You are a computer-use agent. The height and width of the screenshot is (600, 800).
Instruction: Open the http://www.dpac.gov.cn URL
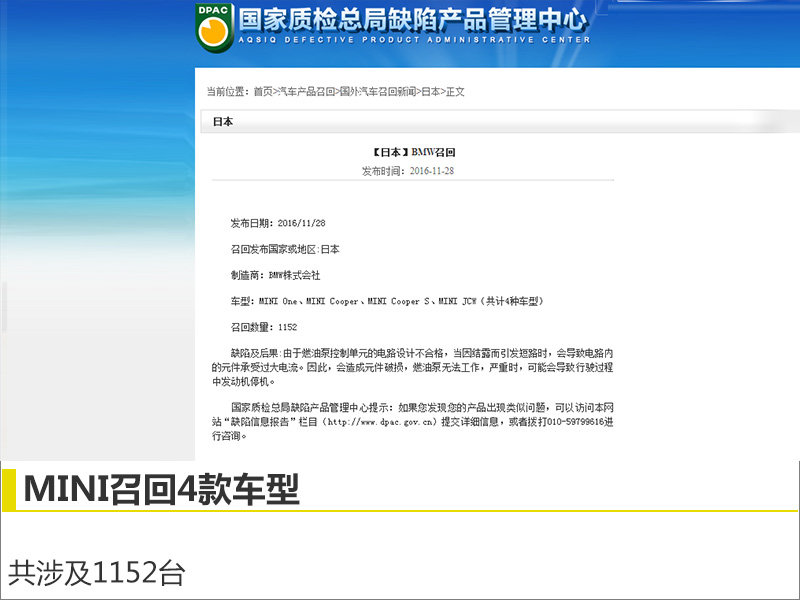point(382,422)
